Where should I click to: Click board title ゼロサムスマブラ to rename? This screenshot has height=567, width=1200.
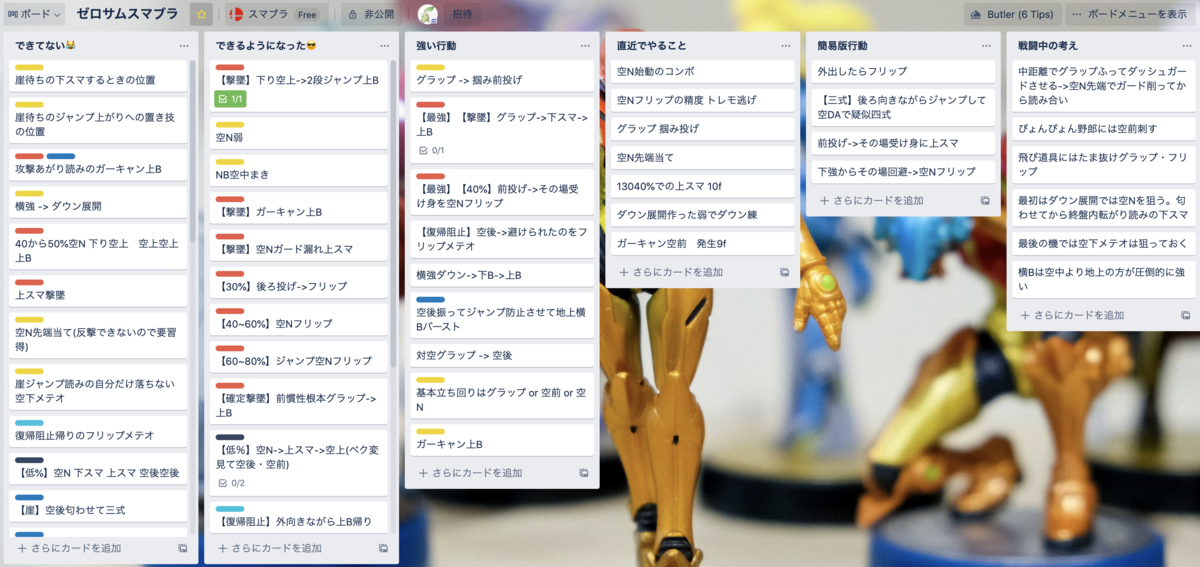128,15
